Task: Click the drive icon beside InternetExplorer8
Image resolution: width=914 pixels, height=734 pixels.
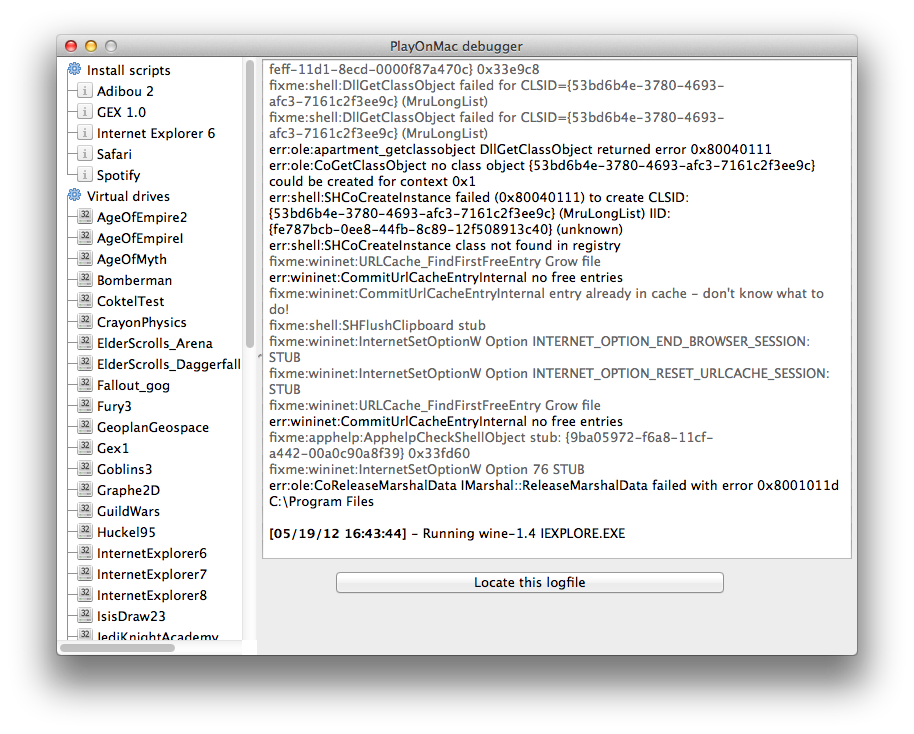Action: 85,595
